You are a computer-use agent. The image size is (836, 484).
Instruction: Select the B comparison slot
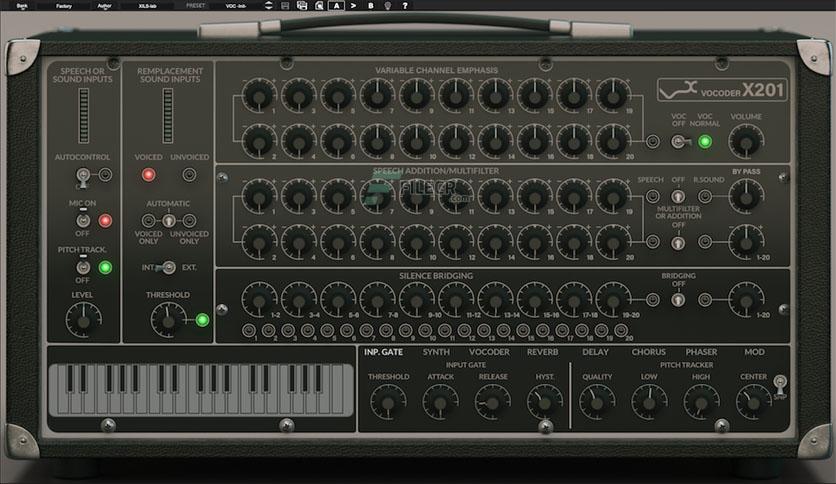(x=371, y=6)
